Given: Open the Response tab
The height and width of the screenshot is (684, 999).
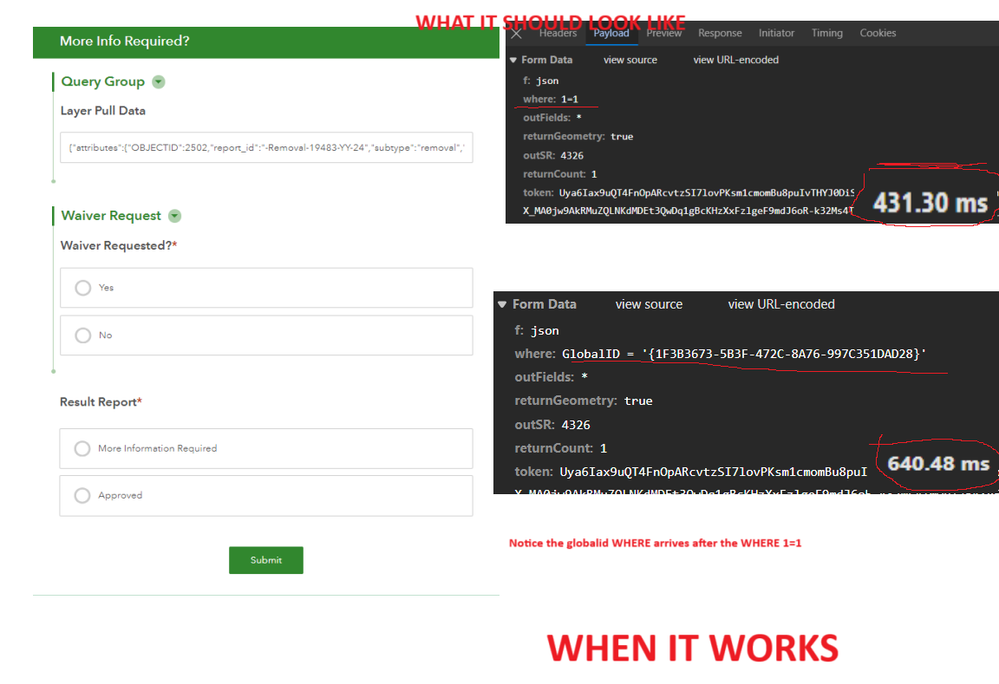Looking at the screenshot, I should click(x=719, y=33).
